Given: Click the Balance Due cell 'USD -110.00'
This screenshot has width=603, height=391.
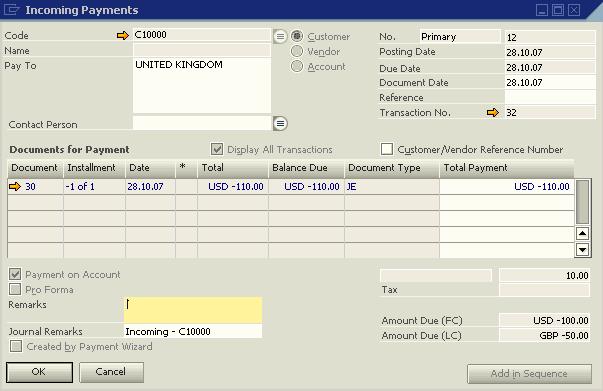Looking at the screenshot, I should (x=306, y=186).
